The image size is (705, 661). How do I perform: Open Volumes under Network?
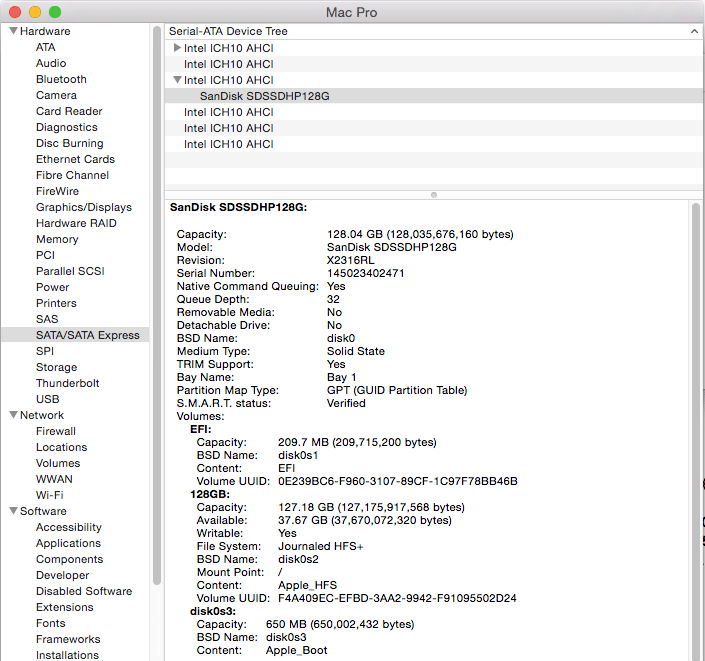pos(58,463)
